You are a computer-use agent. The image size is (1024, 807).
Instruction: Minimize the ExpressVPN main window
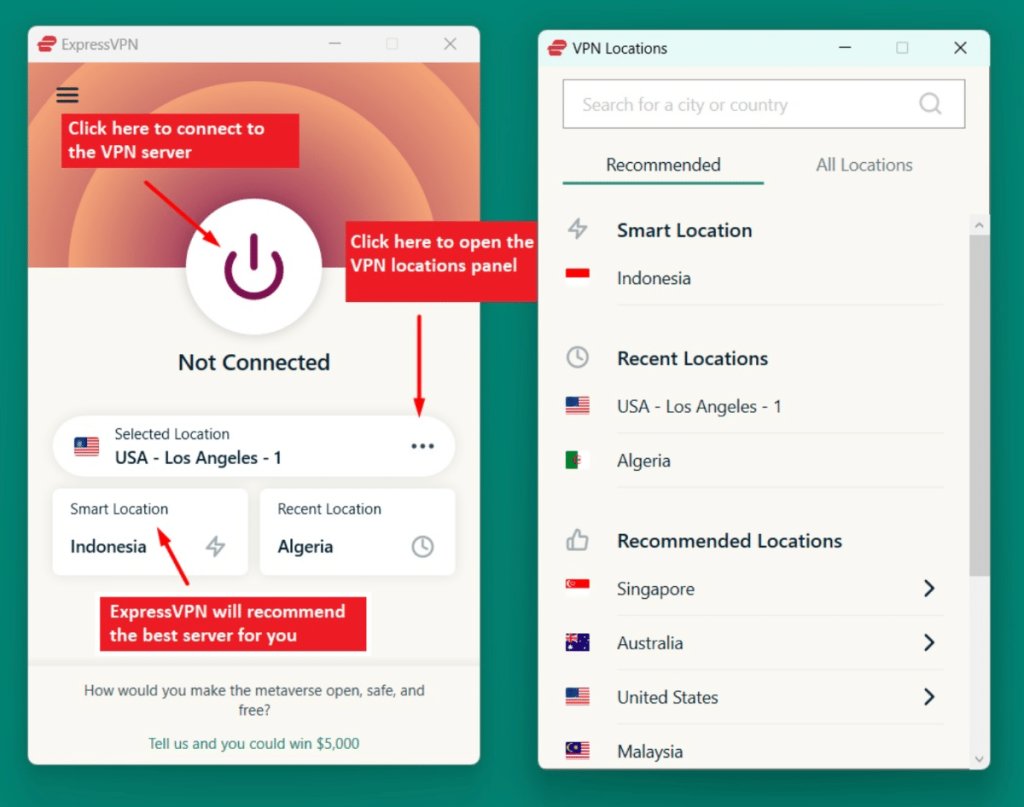click(x=335, y=44)
